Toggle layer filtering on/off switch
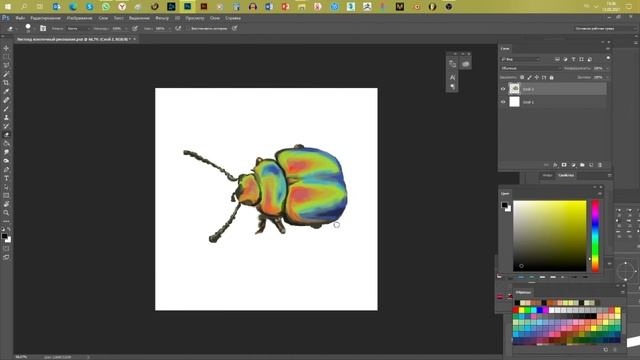This screenshot has height=360, width=640. tap(608, 58)
